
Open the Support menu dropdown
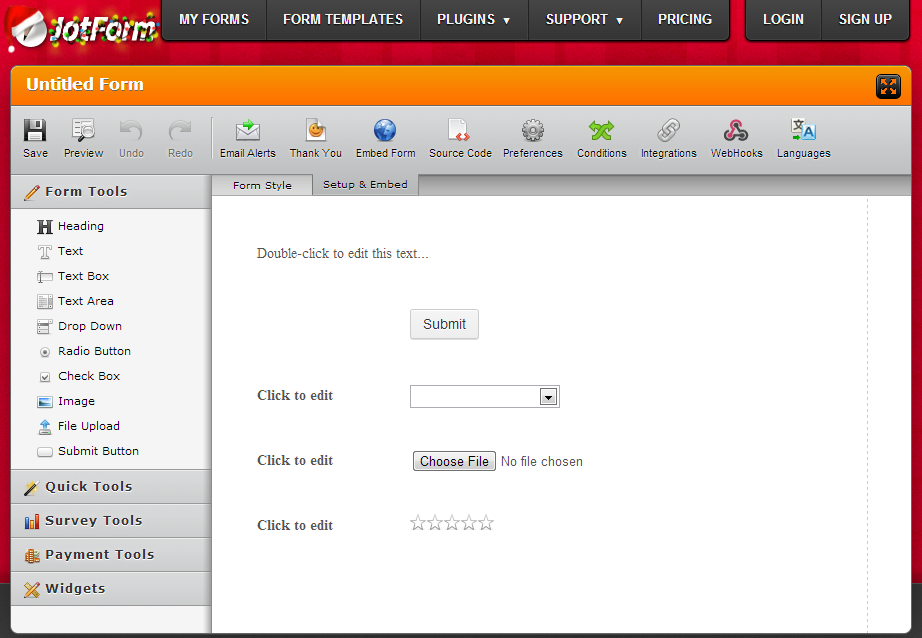click(x=584, y=19)
